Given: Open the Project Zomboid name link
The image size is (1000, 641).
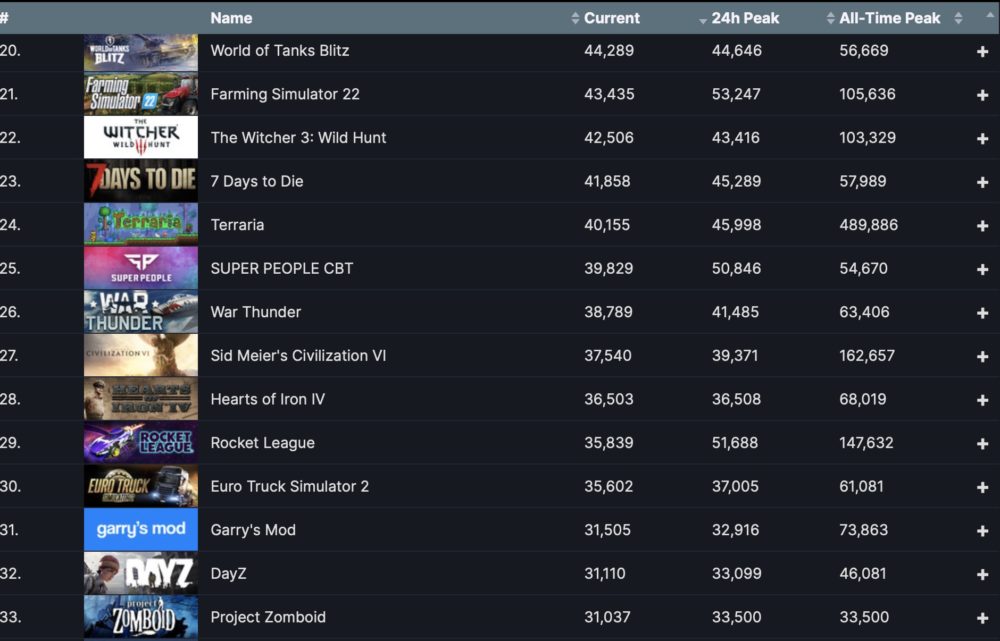Looking at the screenshot, I should (x=268, y=617).
